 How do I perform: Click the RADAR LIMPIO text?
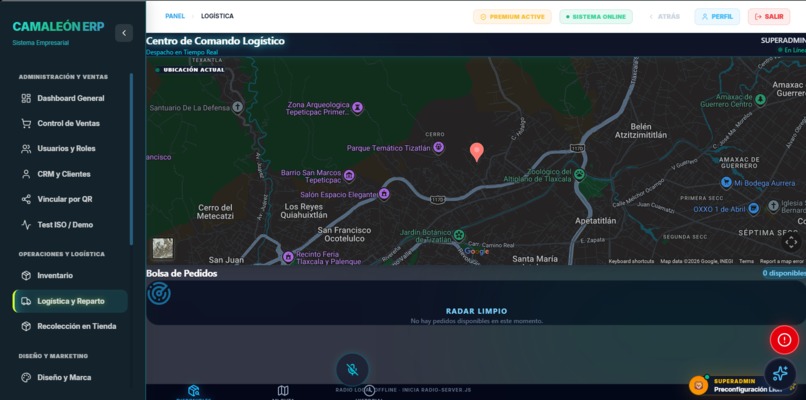477,311
